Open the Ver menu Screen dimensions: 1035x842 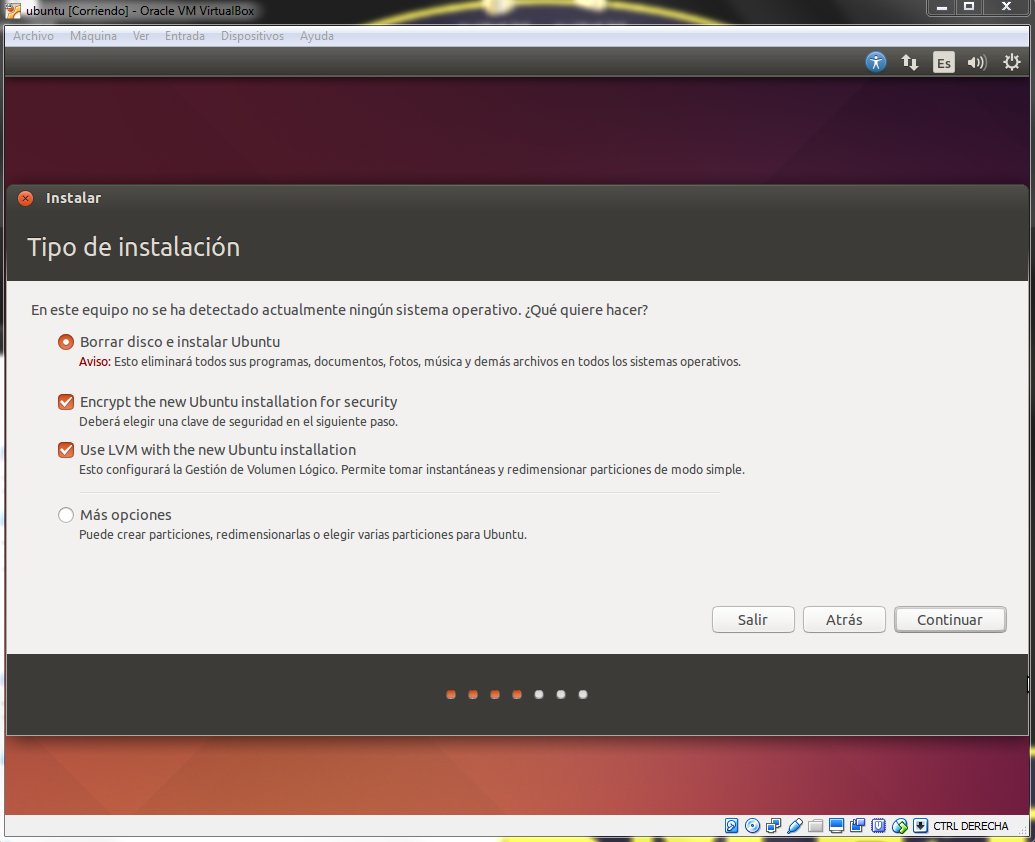141,36
